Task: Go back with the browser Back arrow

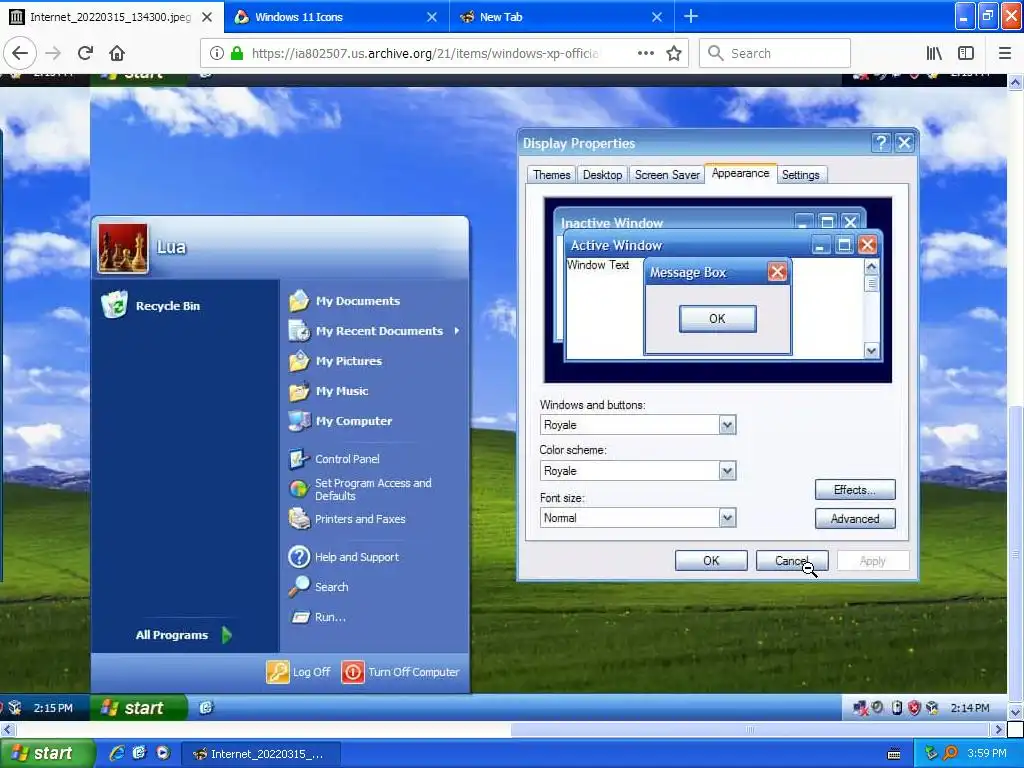Action: [20, 53]
